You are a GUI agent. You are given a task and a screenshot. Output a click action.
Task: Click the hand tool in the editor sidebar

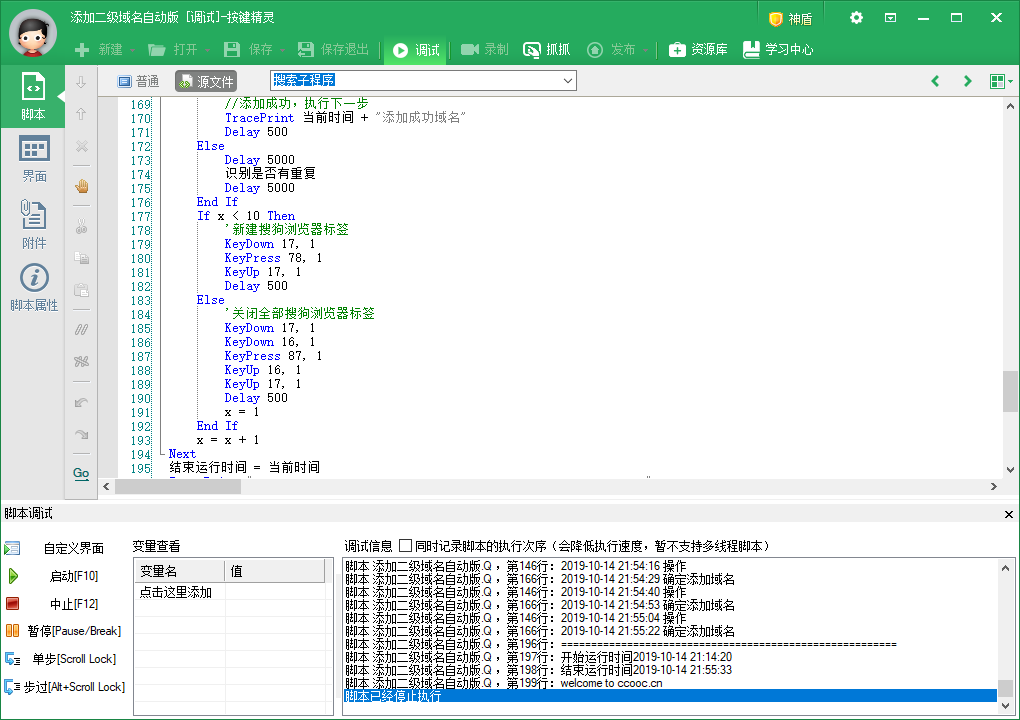click(82, 186)
